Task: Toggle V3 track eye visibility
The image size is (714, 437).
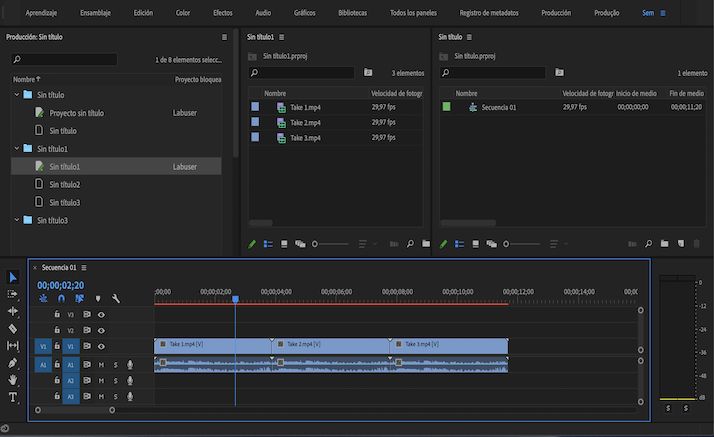Action: click(101, 315)
